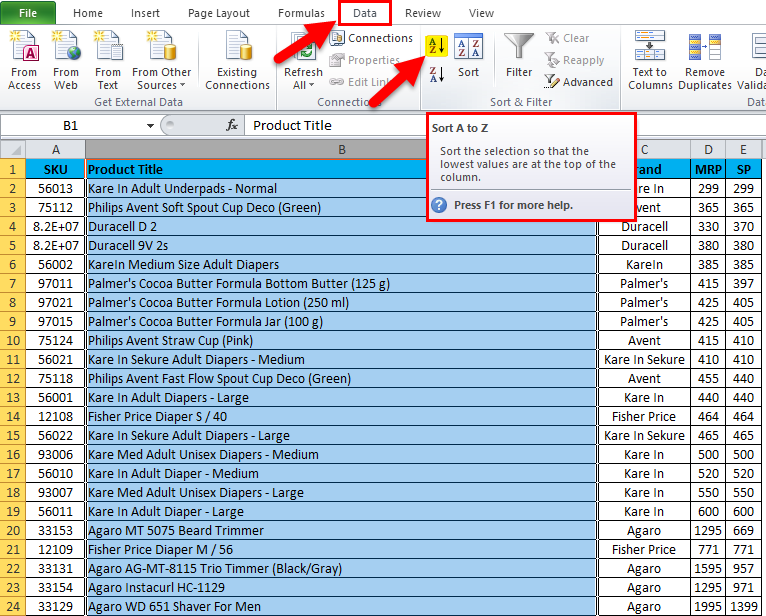Image resolution: width=766 pixels, height=616 pixels.
Task: Expand the Refresh All dropdown arrow
Action: pyautogui.click(x=311, y=85)
